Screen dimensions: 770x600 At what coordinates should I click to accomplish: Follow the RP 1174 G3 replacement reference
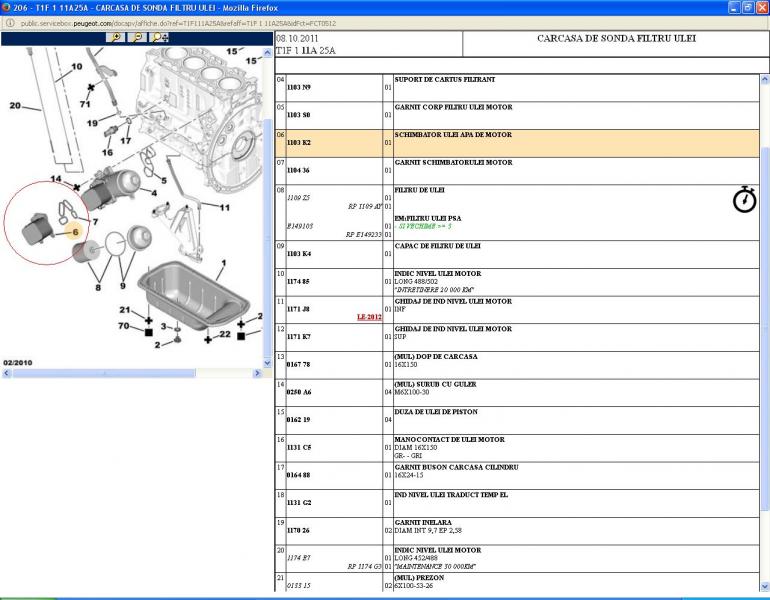pos(364,567)
